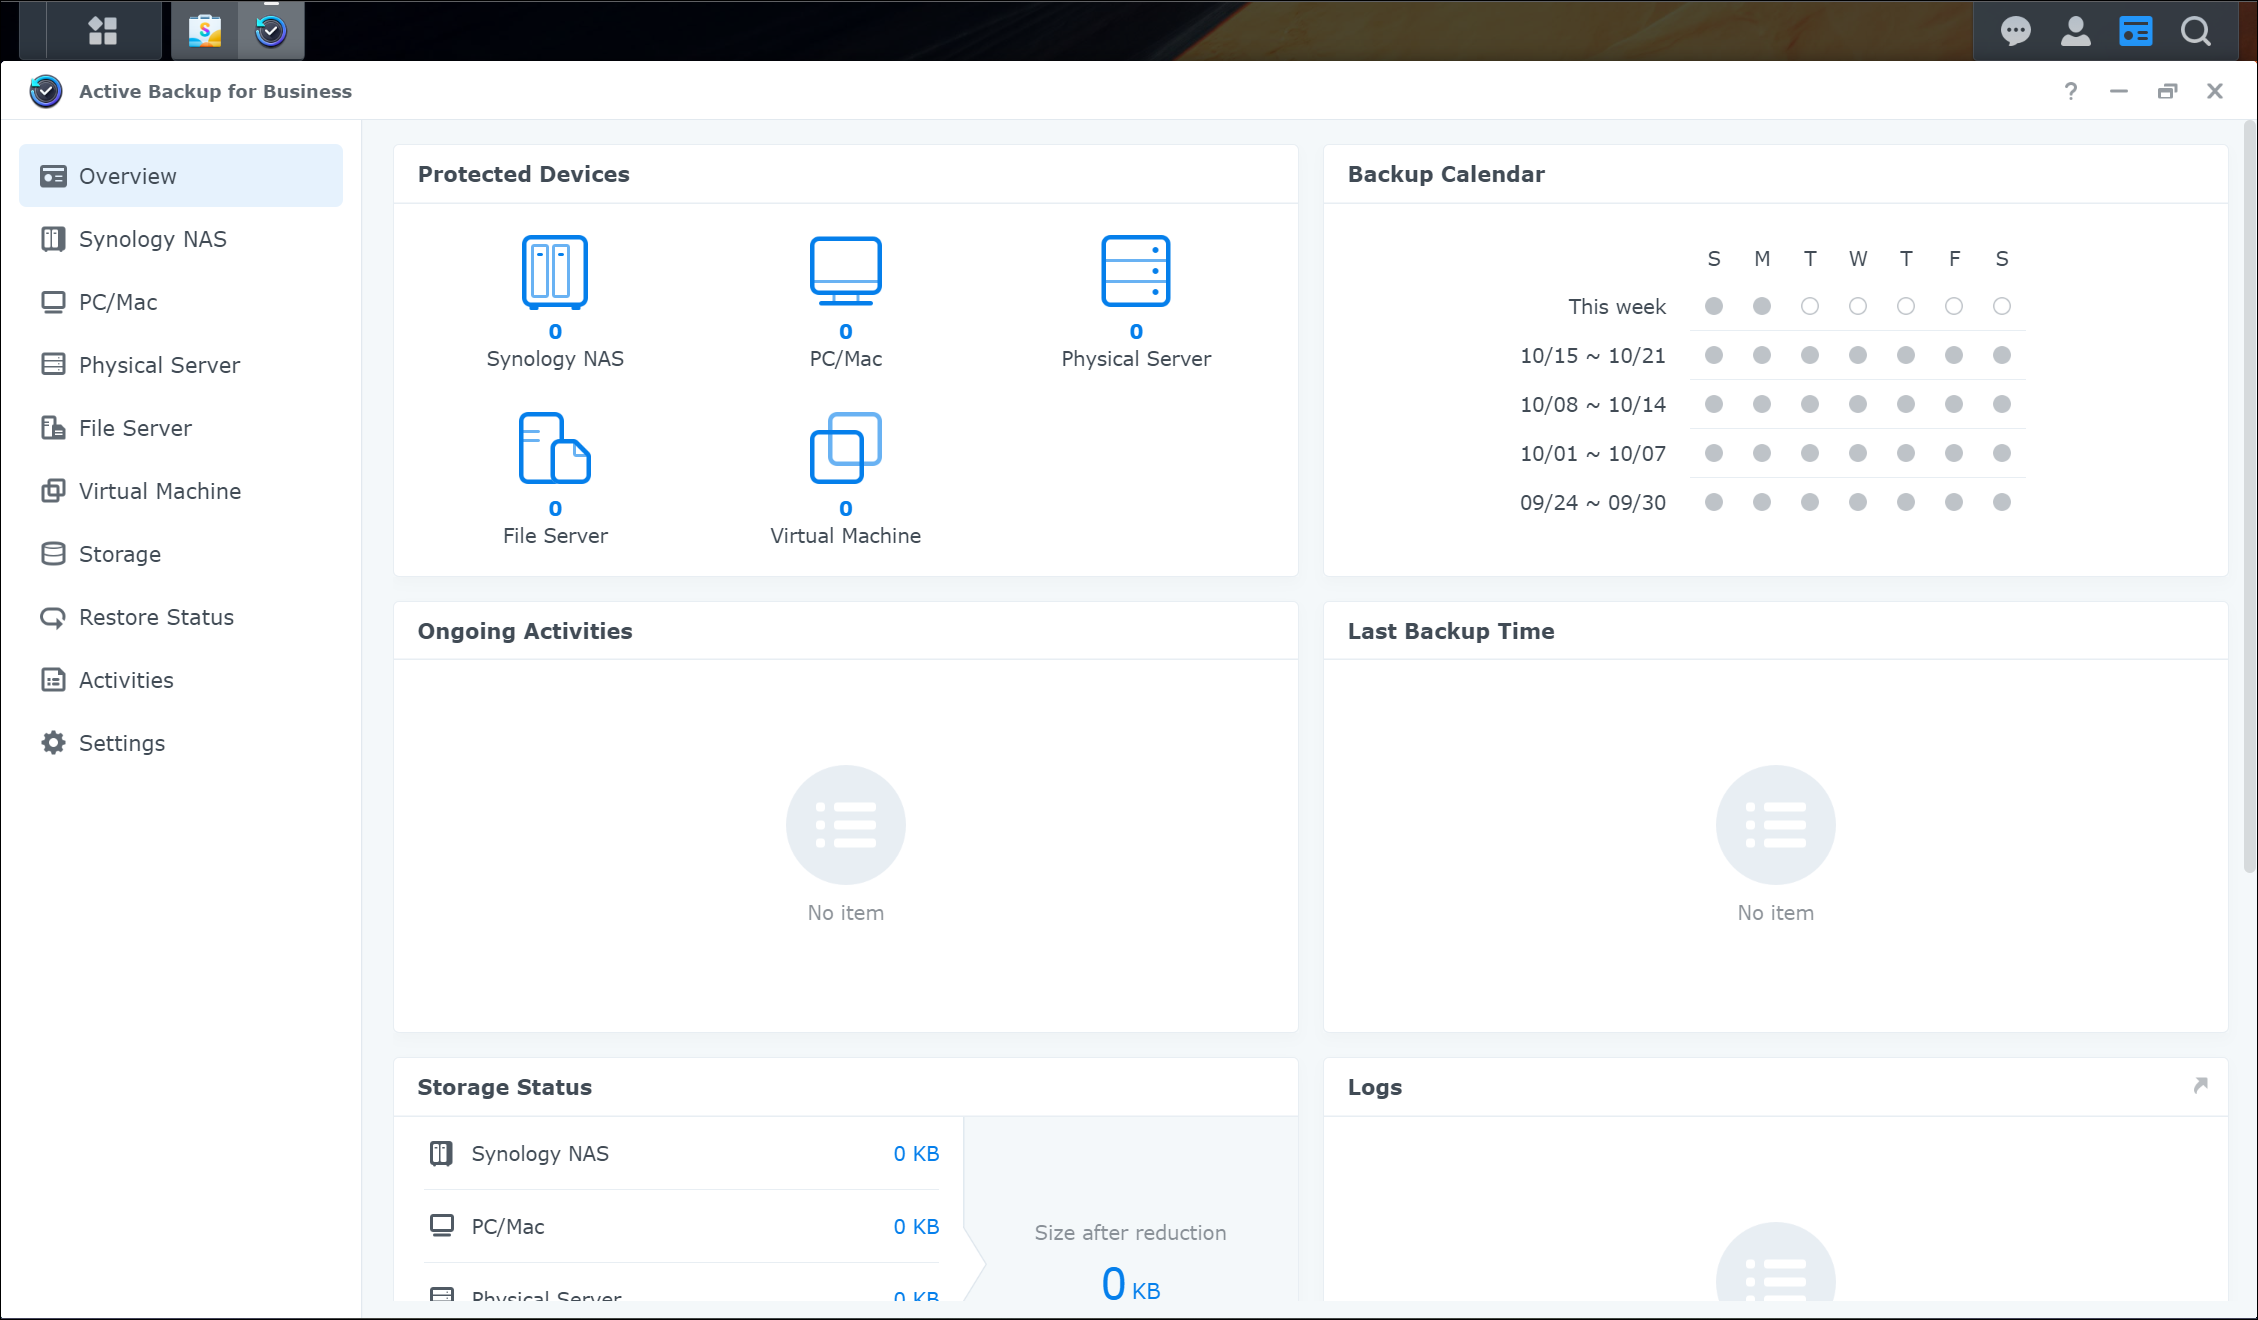Open the user account options icon
Screen dimensions: 2258x1320
click(2075, 31)
